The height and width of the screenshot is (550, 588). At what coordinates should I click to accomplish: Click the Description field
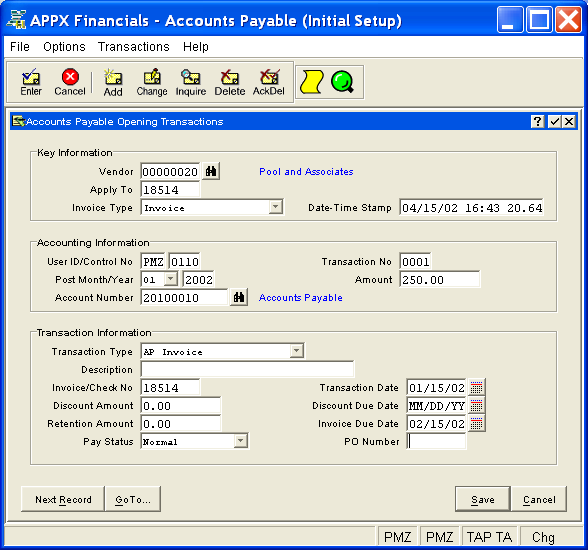[x=247, y=370]
